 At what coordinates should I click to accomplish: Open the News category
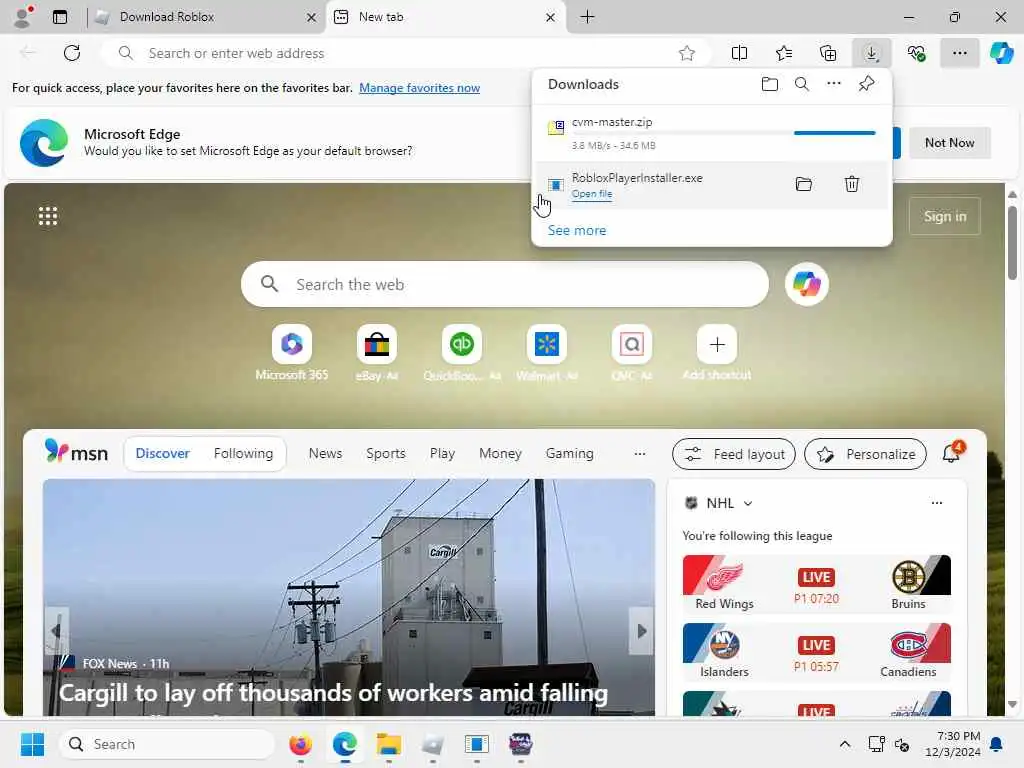click(x=325, y=453)
